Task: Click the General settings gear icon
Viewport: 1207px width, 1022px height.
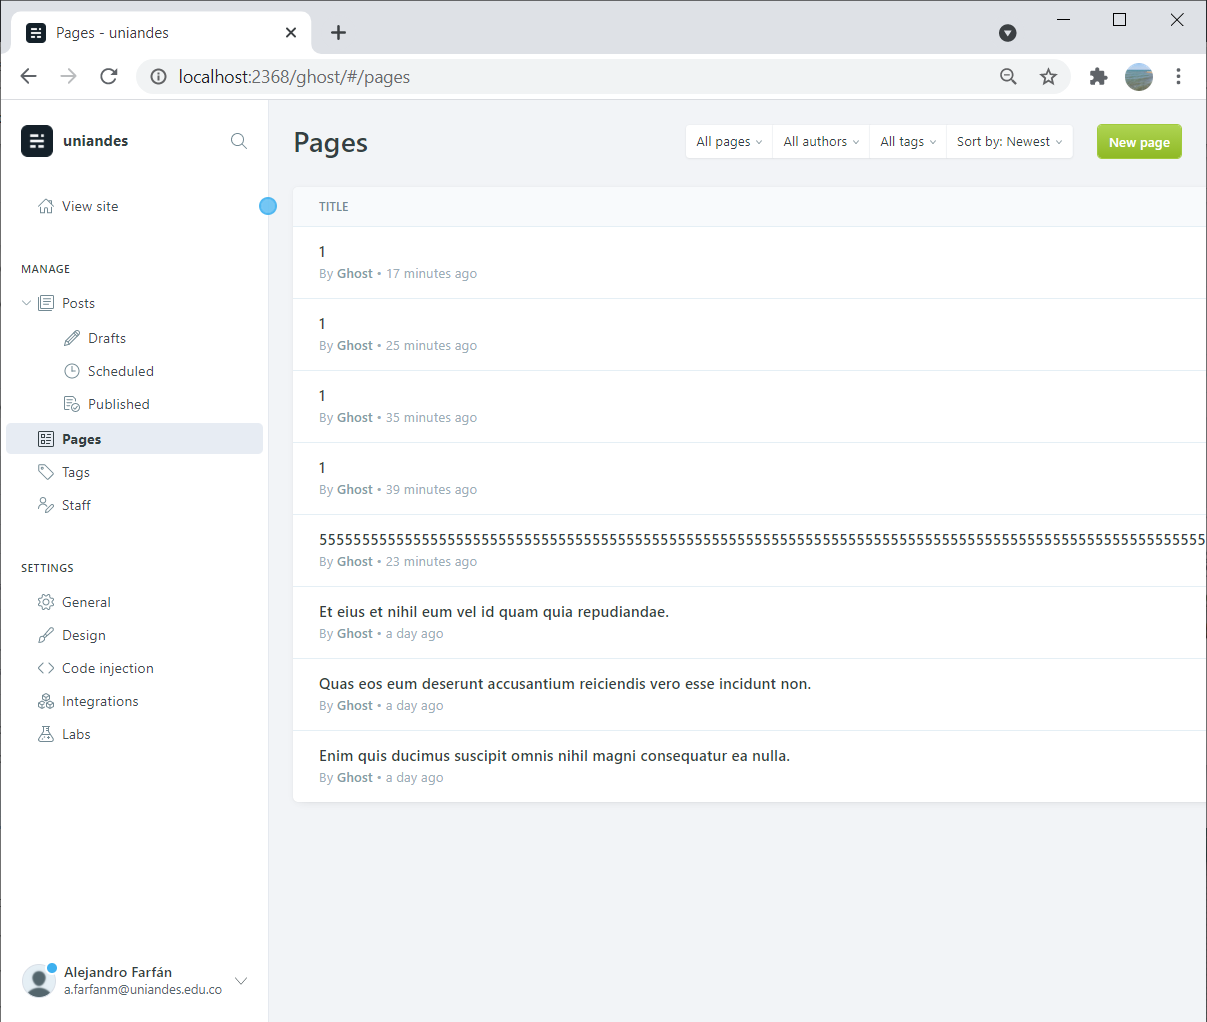Action: (x=46, y=602)
